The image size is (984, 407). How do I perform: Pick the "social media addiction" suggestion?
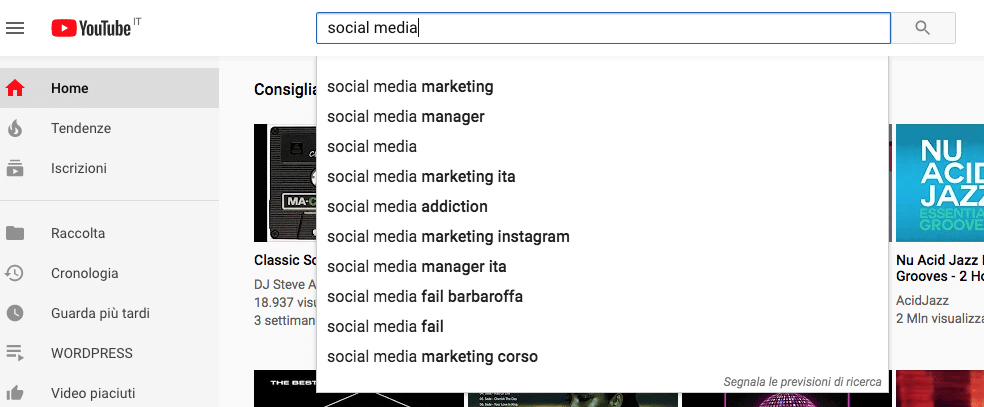[602, 207]
